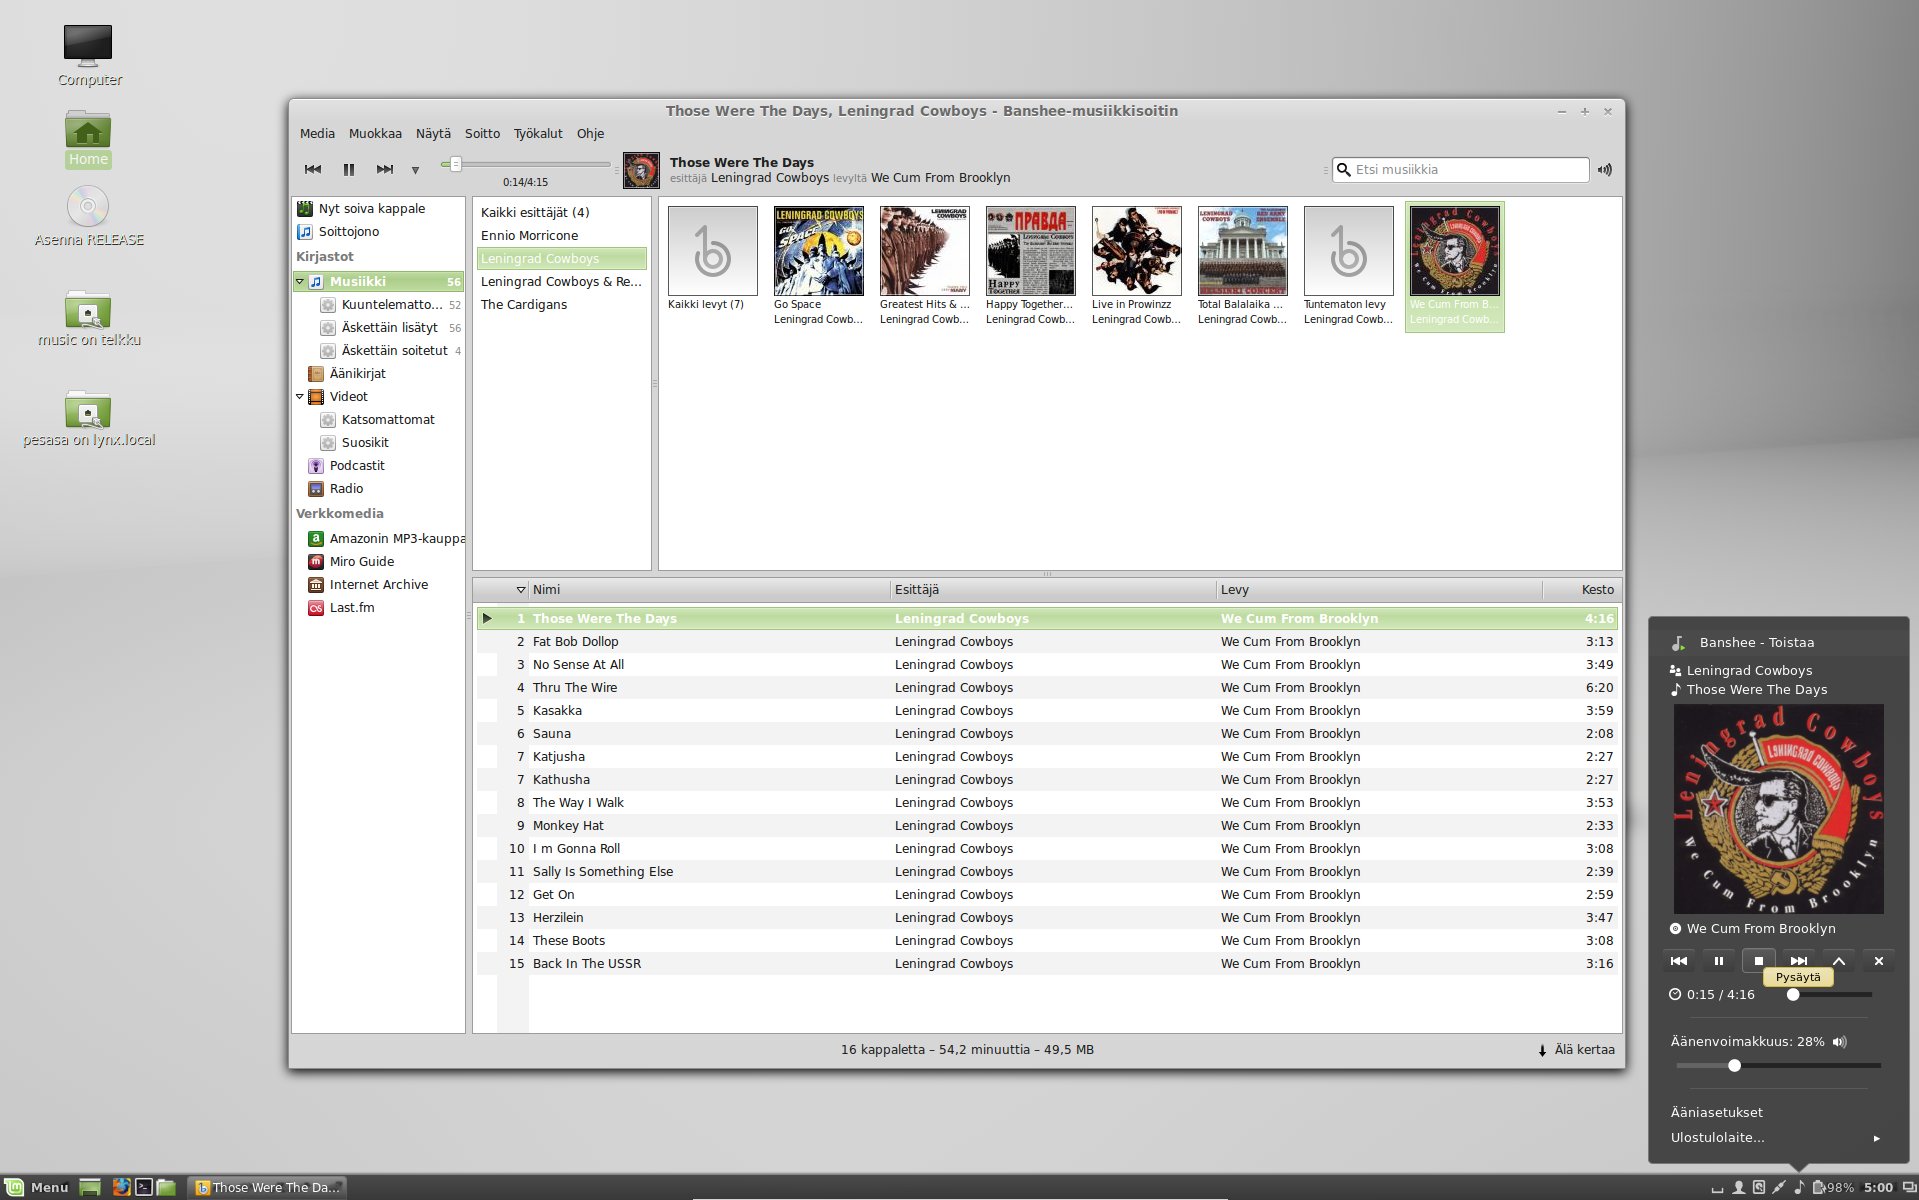The width and height of the screenshot is (1919, 1200).
Task: Select Kaikki esittäjät (4) in artist list
Action: [x=561, y=212]
